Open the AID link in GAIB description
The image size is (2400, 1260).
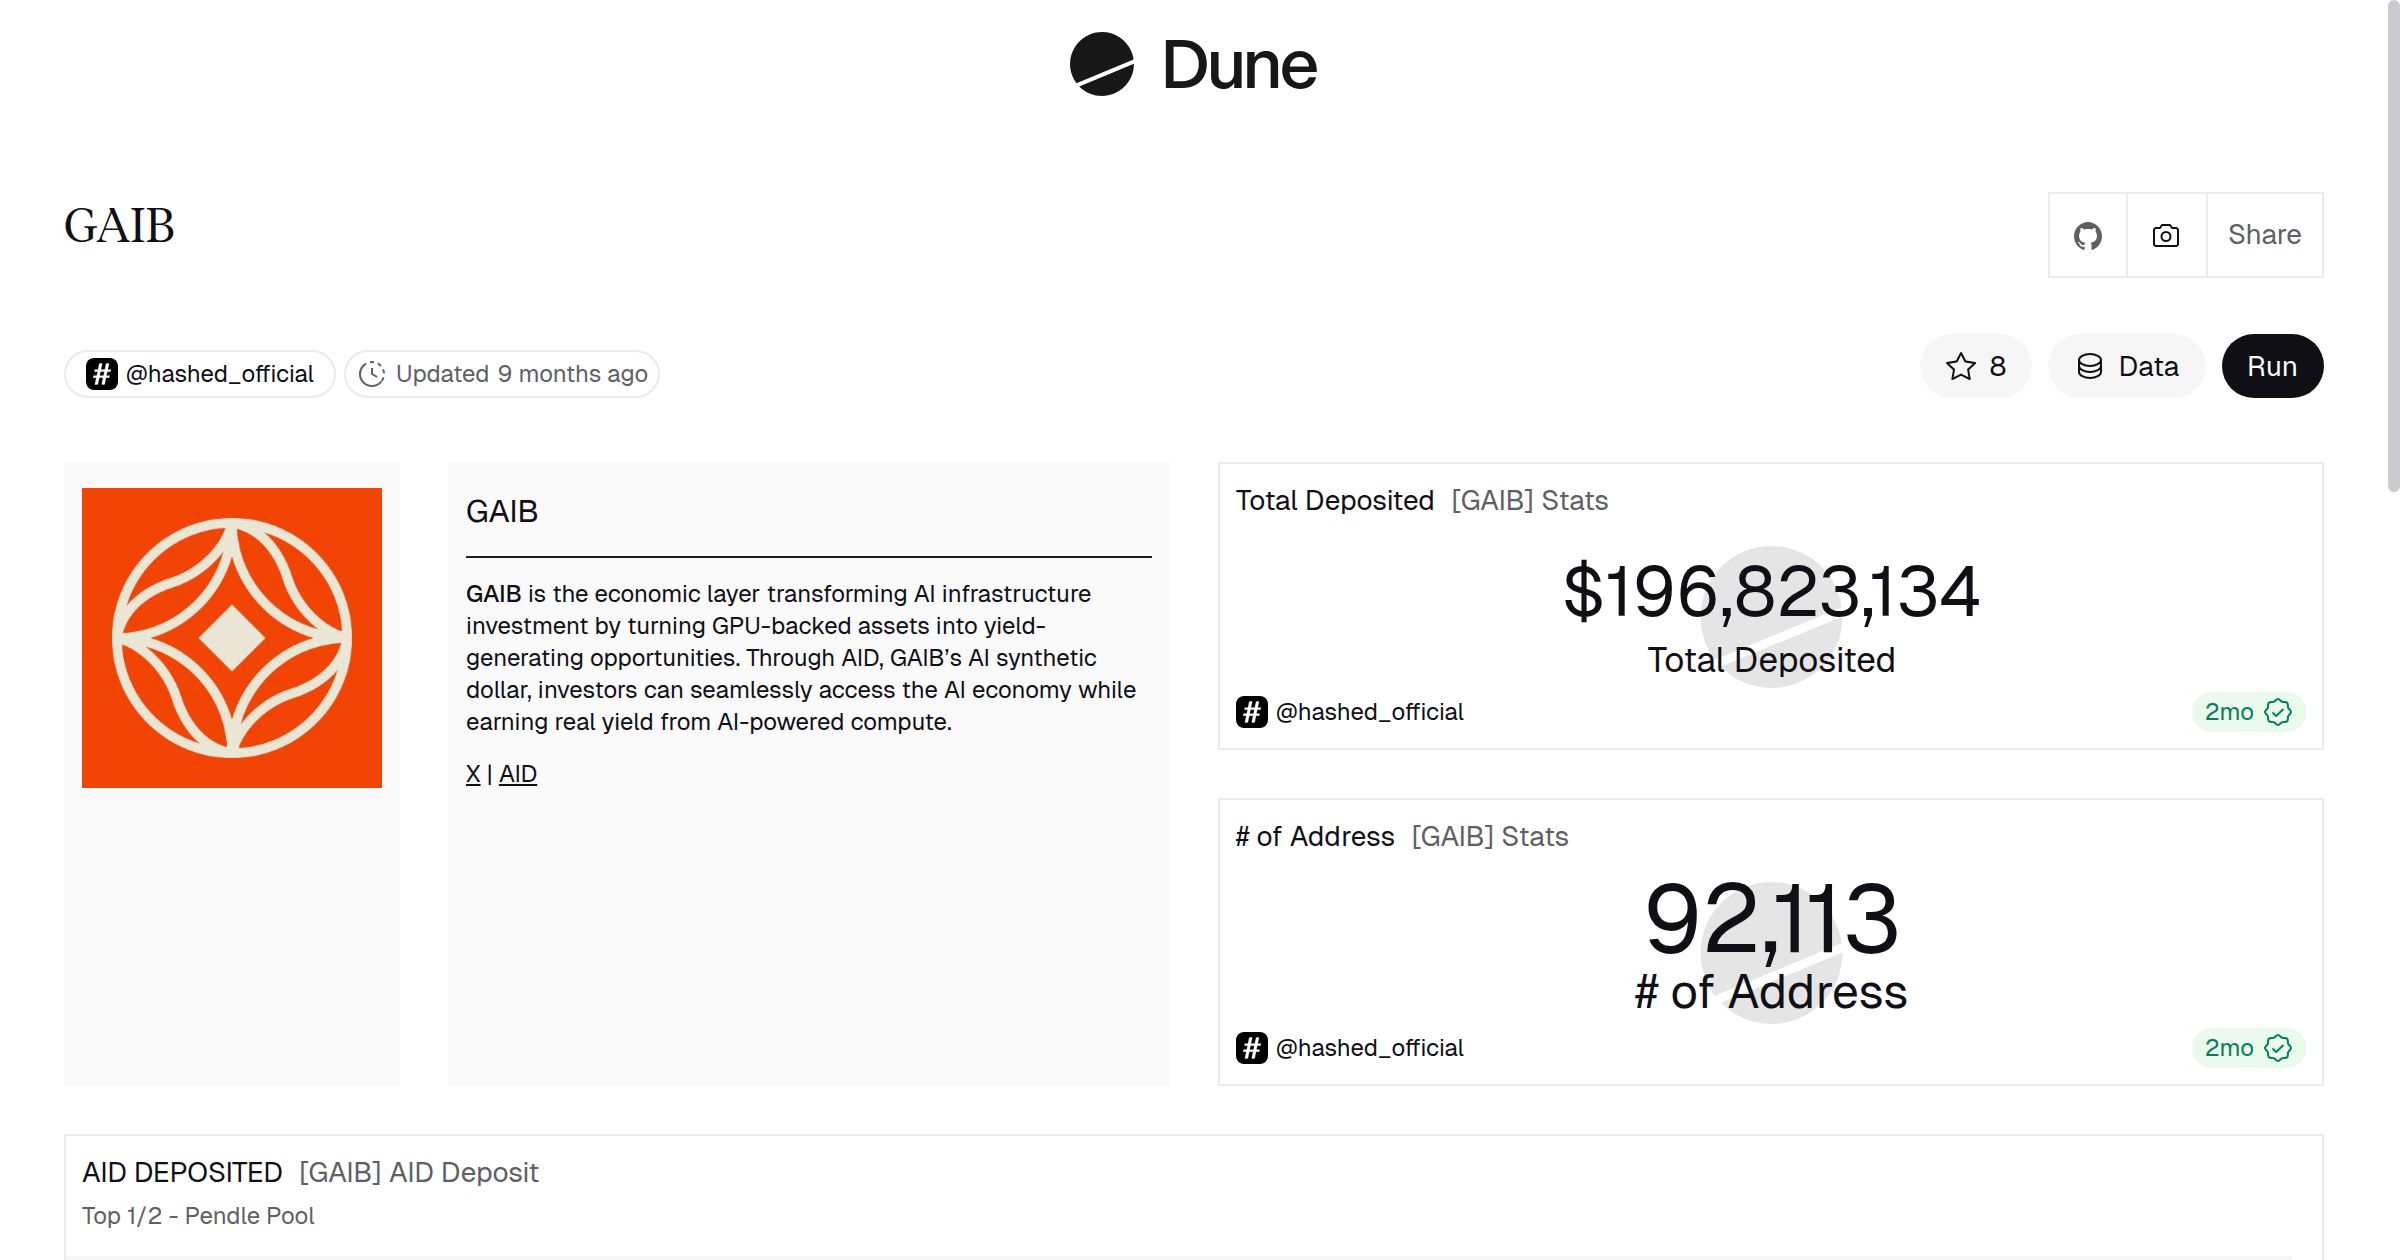(x=518, y=774)
